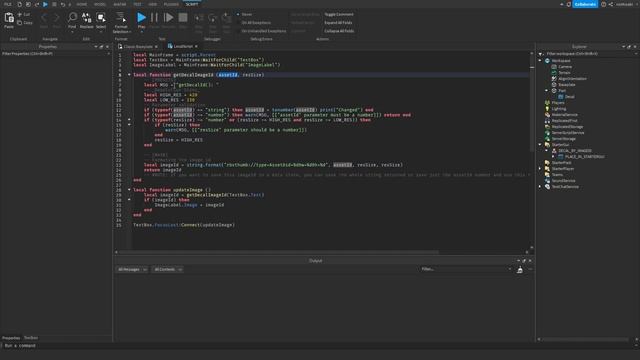Click the Step Into debugger icon
Viewport: 640px width, 360px height.
pos(198,18)
